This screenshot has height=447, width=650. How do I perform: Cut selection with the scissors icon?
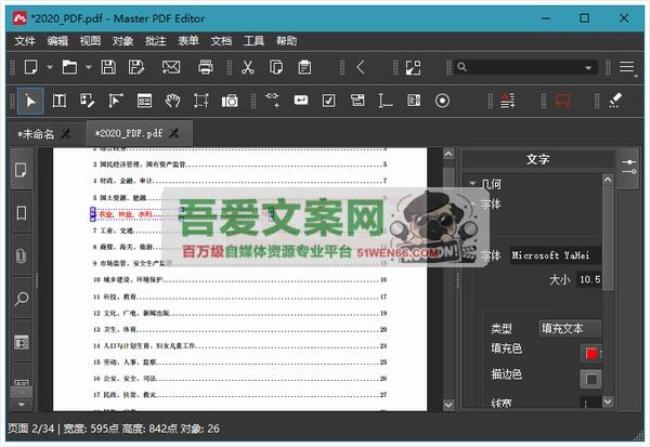click(x=248, y=67)
